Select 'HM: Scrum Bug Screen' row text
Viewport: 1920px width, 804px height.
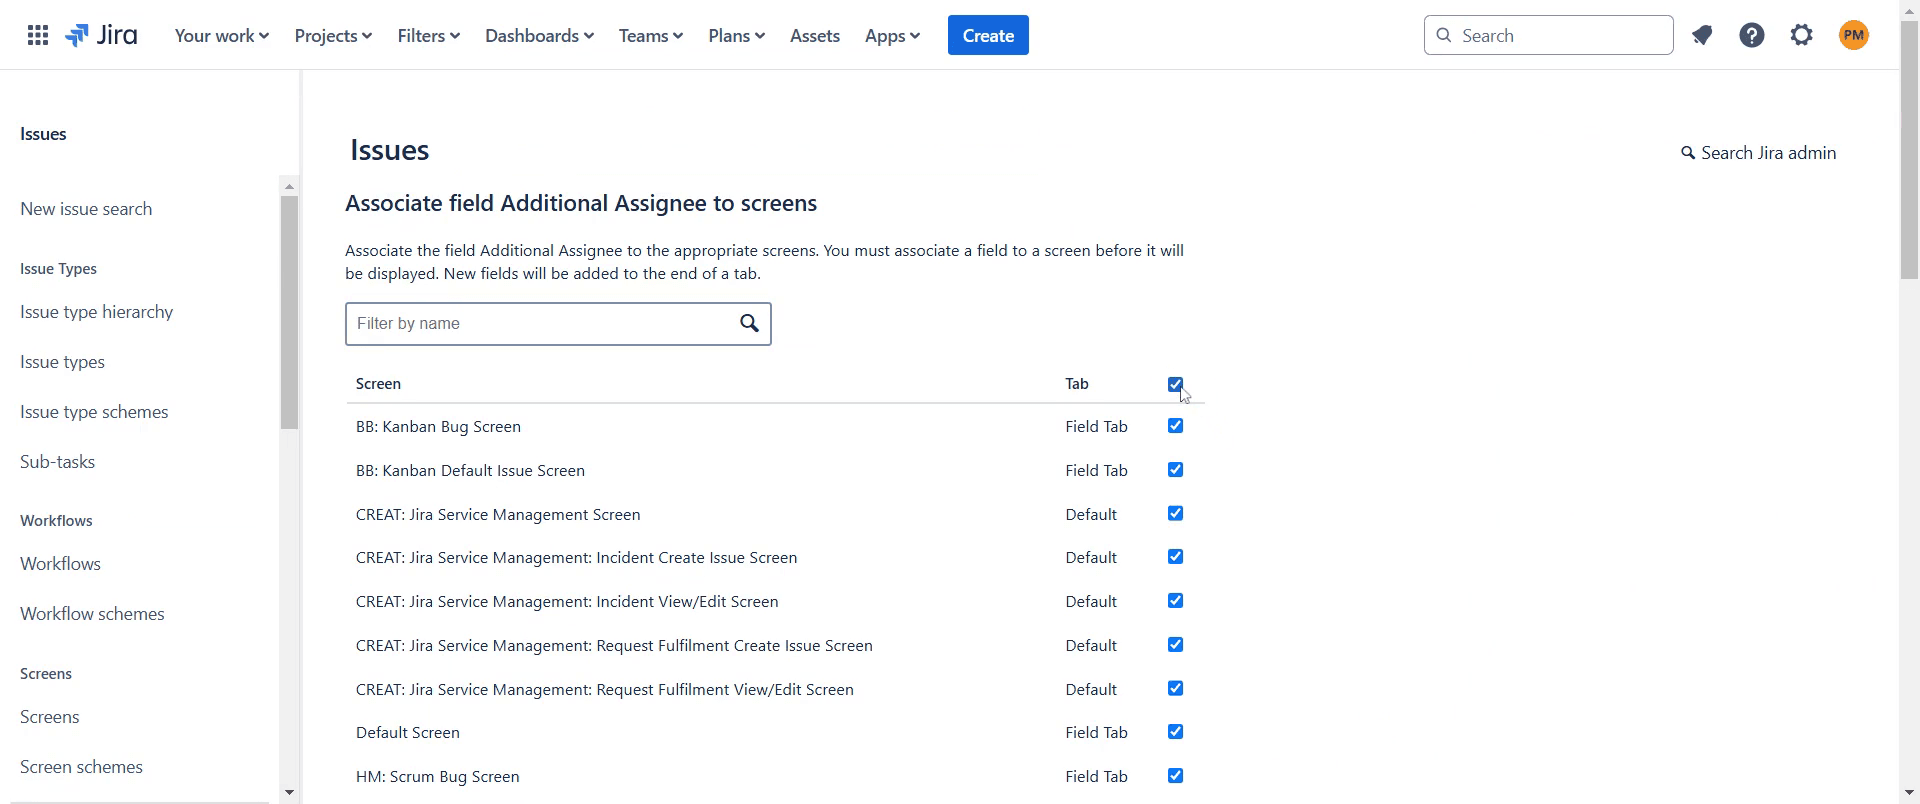point(438,777)
